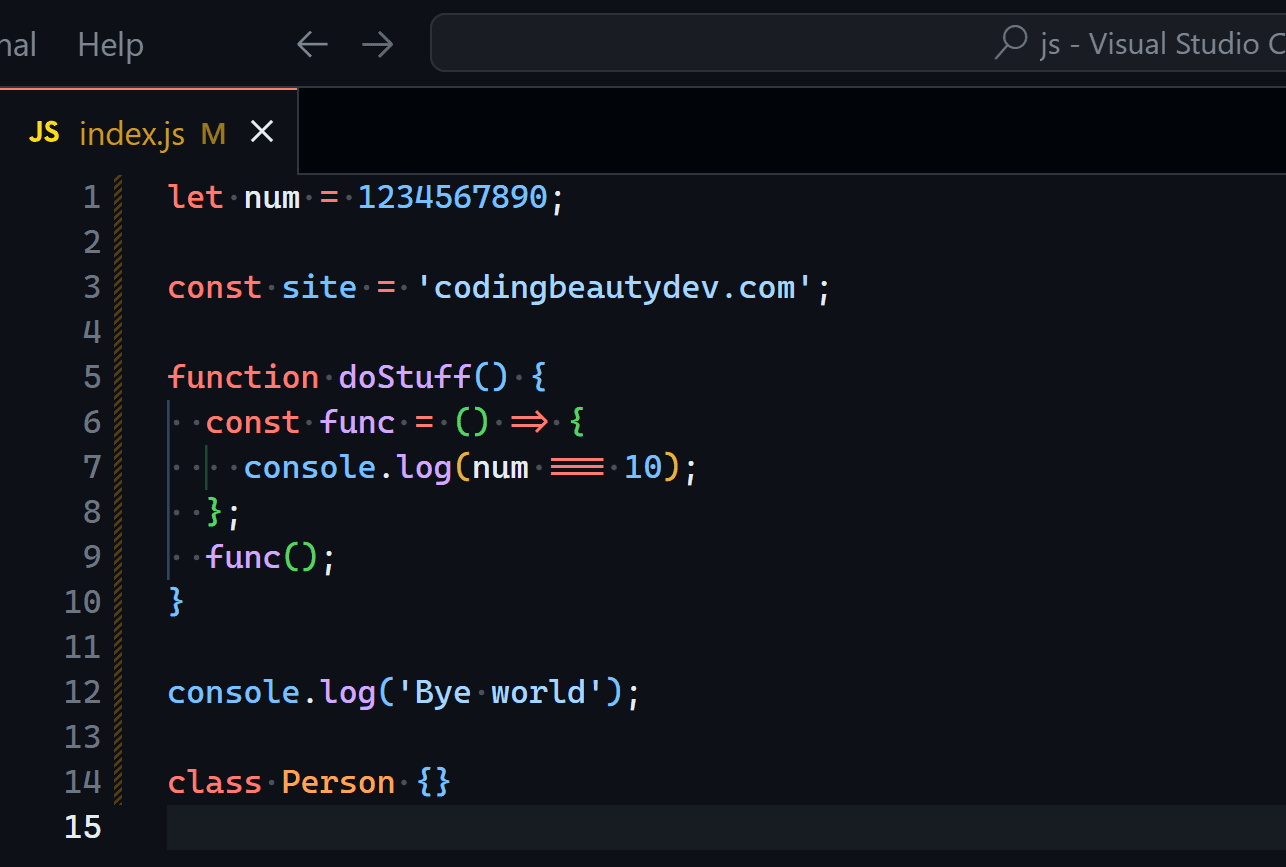This screenshot has width=1286, height=867.
Task: Open the Help menu
Action: click(110, 44)
